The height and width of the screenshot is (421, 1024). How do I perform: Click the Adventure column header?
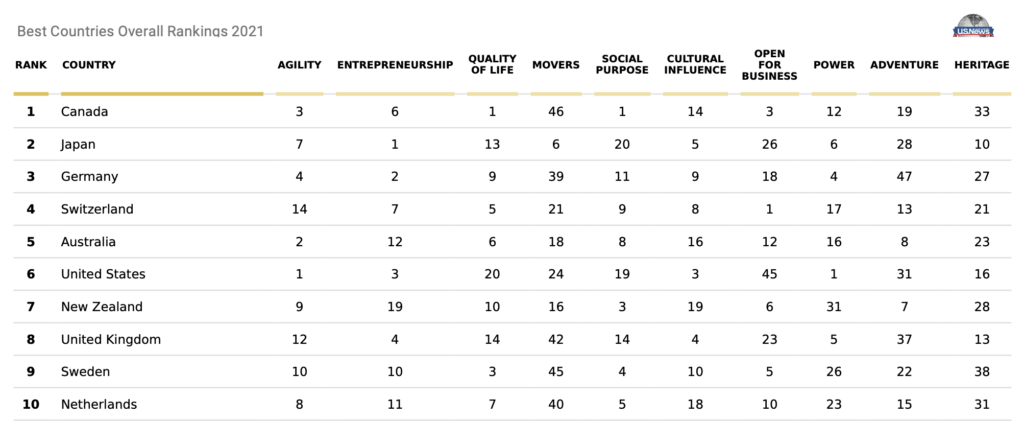[904, 65]
